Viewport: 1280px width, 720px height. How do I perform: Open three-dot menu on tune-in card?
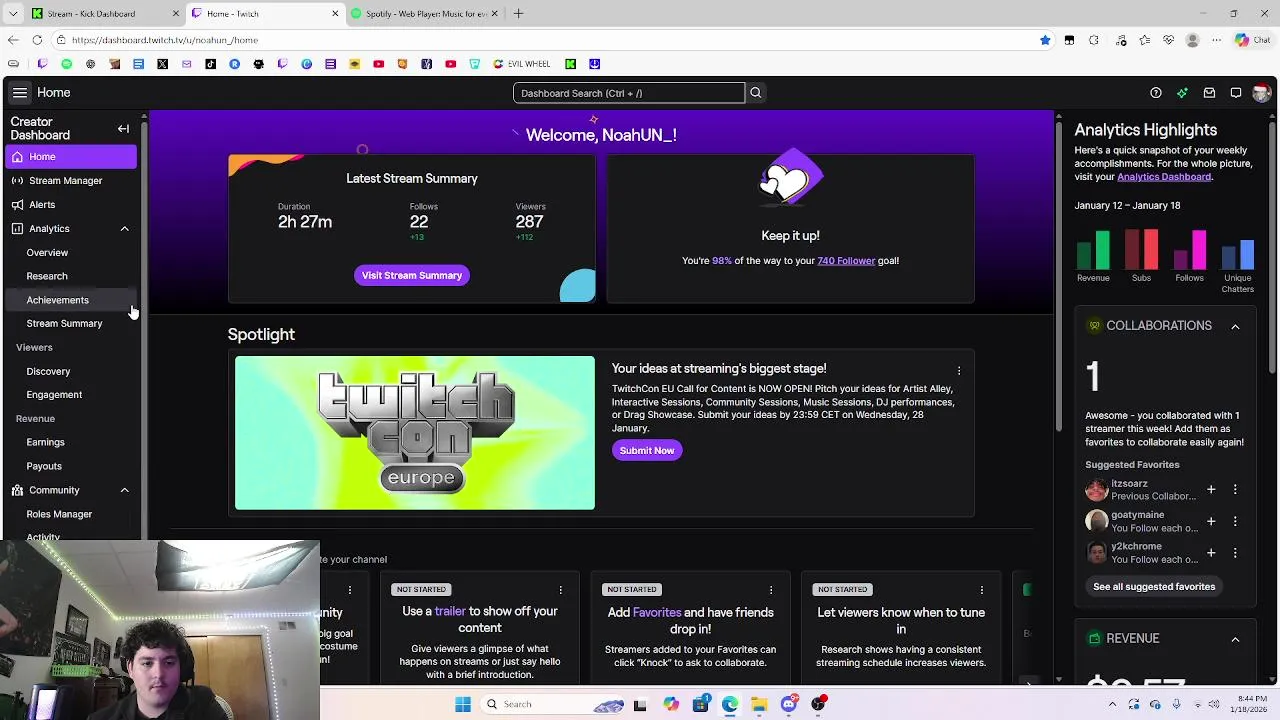pos(982,590)
